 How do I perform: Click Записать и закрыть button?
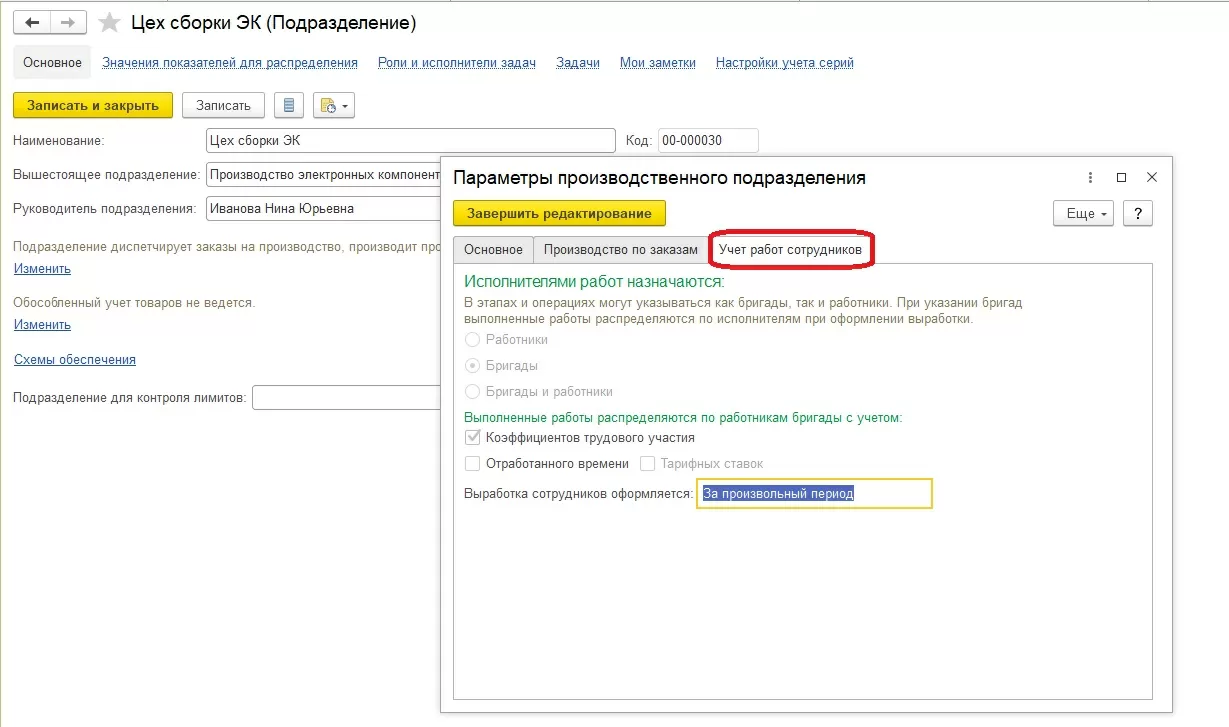[x=93, y=105]
